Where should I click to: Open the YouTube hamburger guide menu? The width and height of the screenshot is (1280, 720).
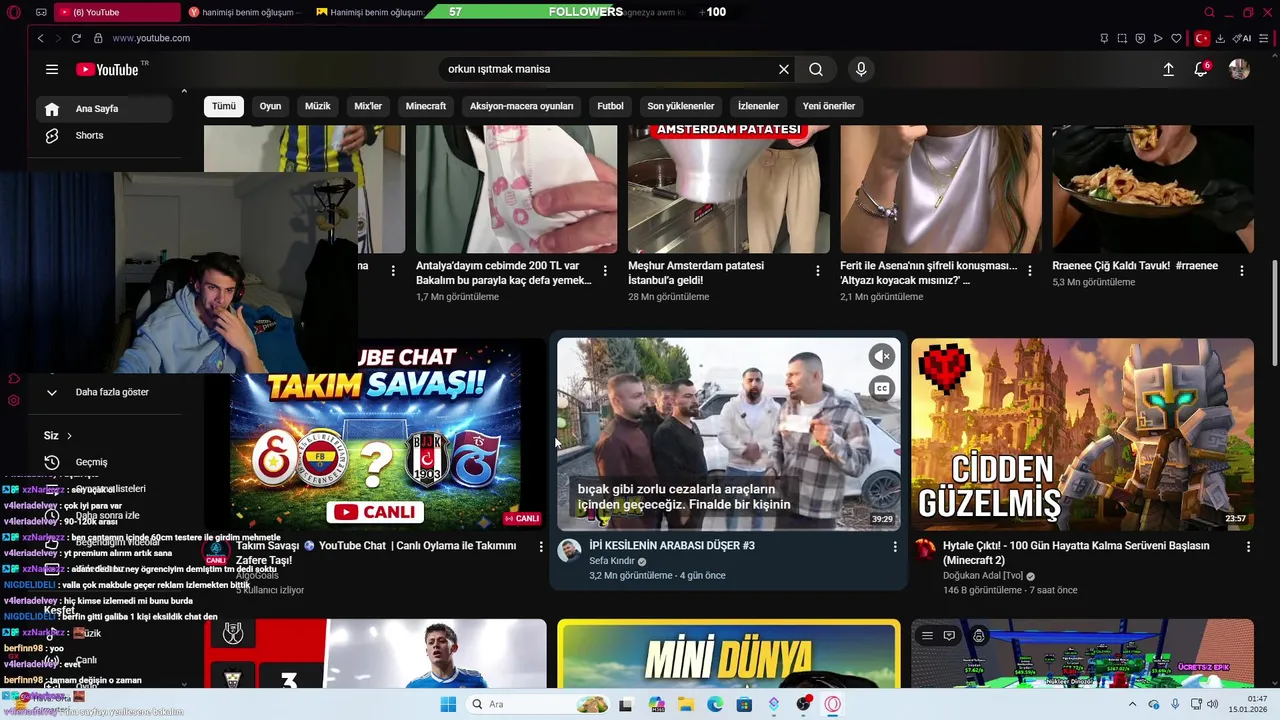point(52,69)
